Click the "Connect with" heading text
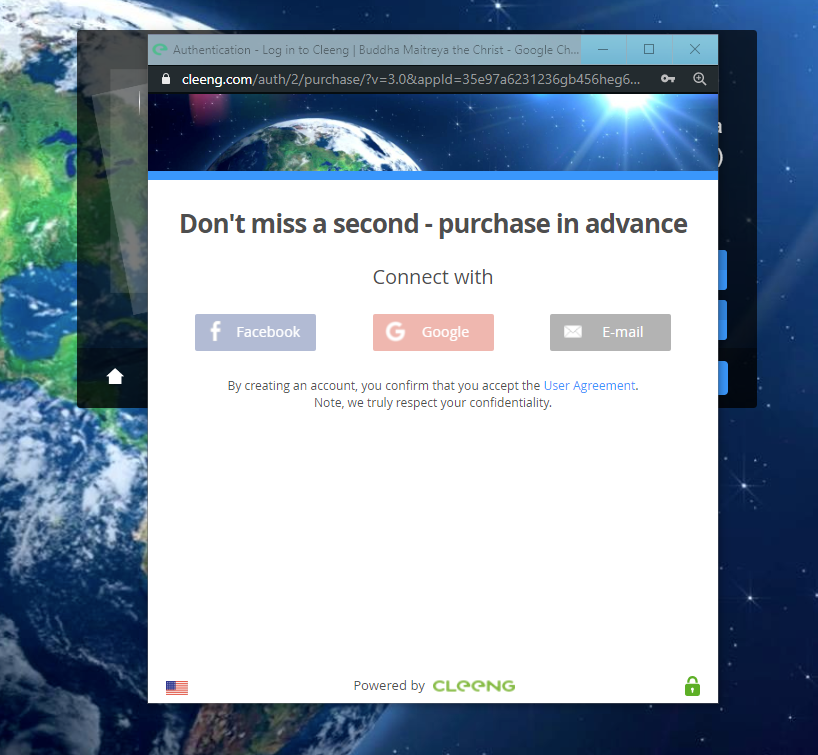This screenshot has width=818, height=755. click(433, 277)
